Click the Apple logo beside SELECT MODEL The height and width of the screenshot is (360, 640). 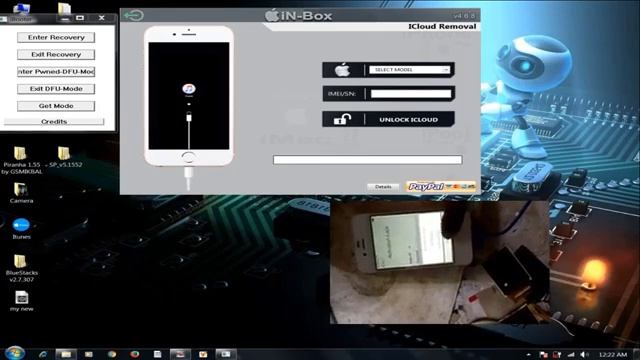[x=342, y=70]
